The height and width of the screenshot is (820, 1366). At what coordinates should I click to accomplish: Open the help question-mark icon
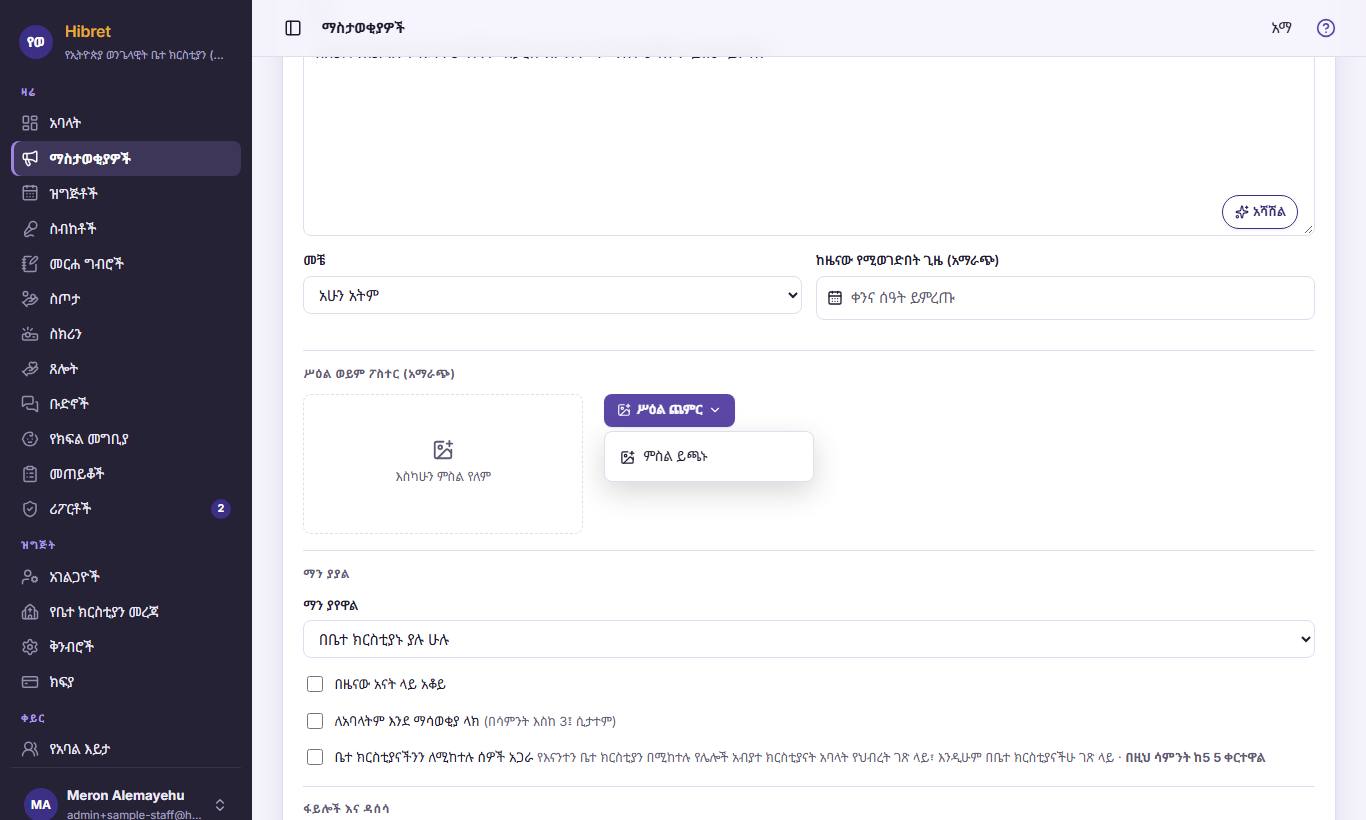tap(1326, 28)
